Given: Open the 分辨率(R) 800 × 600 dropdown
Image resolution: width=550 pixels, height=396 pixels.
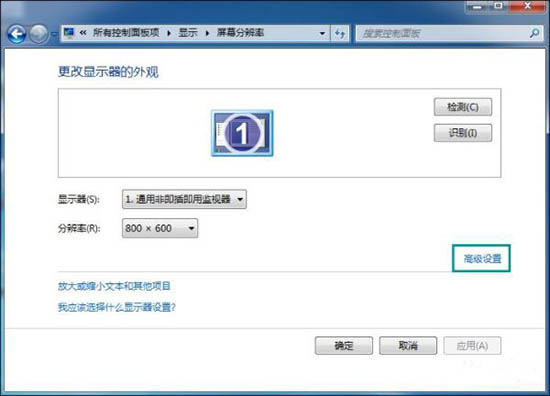Looking at the screenshot, I should [160, 228].
